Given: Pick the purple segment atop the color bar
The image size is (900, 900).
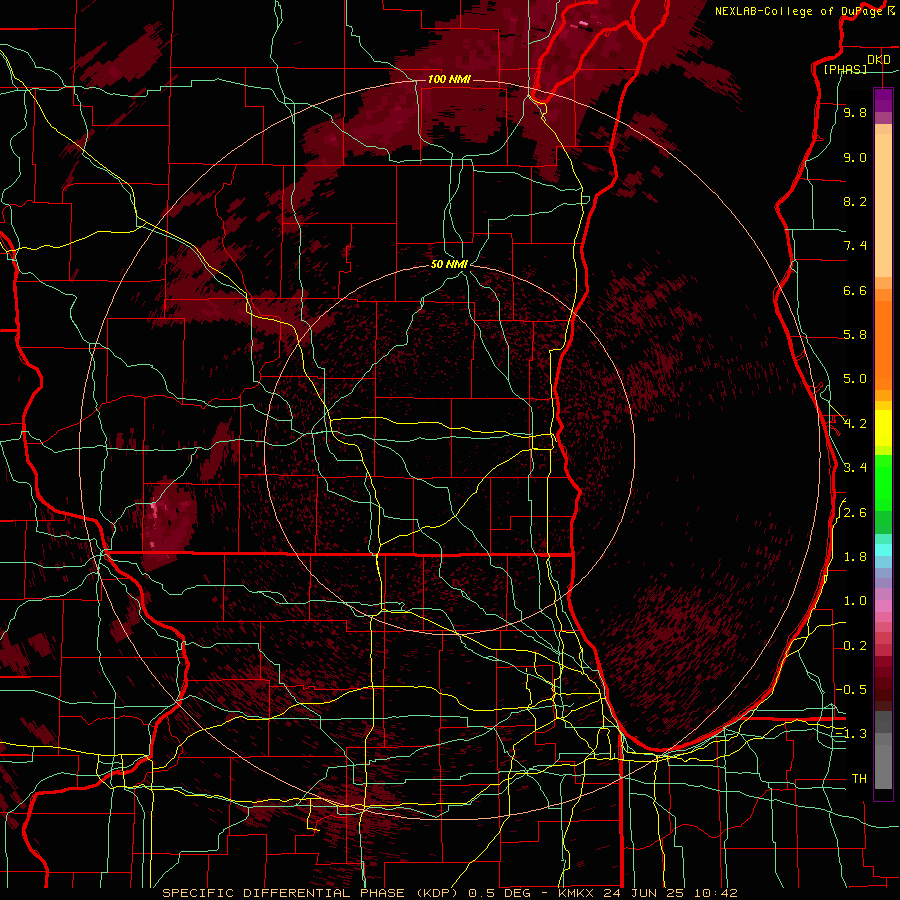Looking at the screenshot, I should pyautogui.click(x=883, y=100).
